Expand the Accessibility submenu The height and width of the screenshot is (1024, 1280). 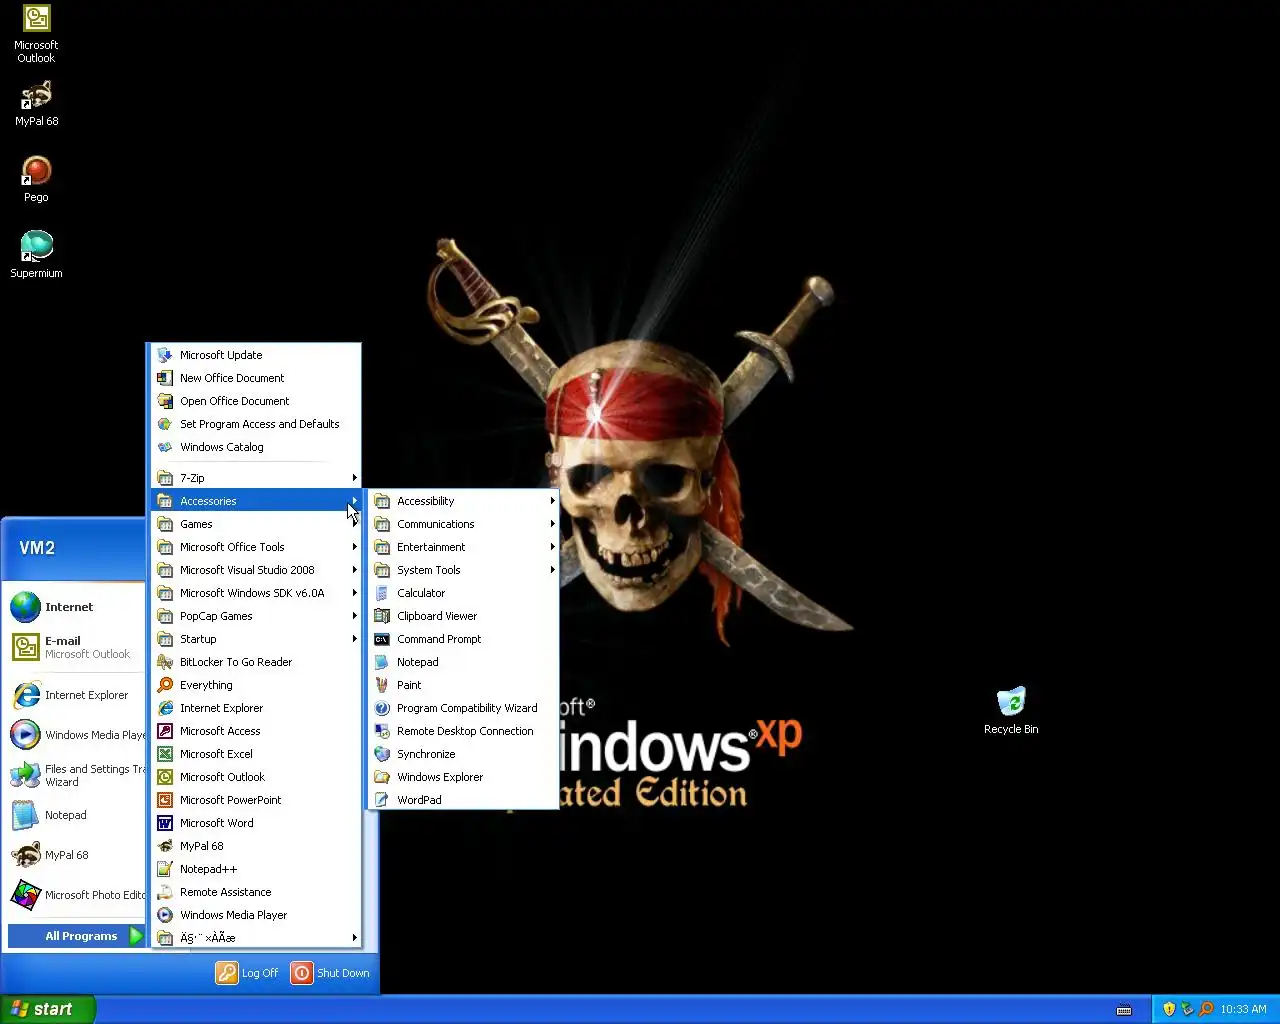click(x=463, y=501)
